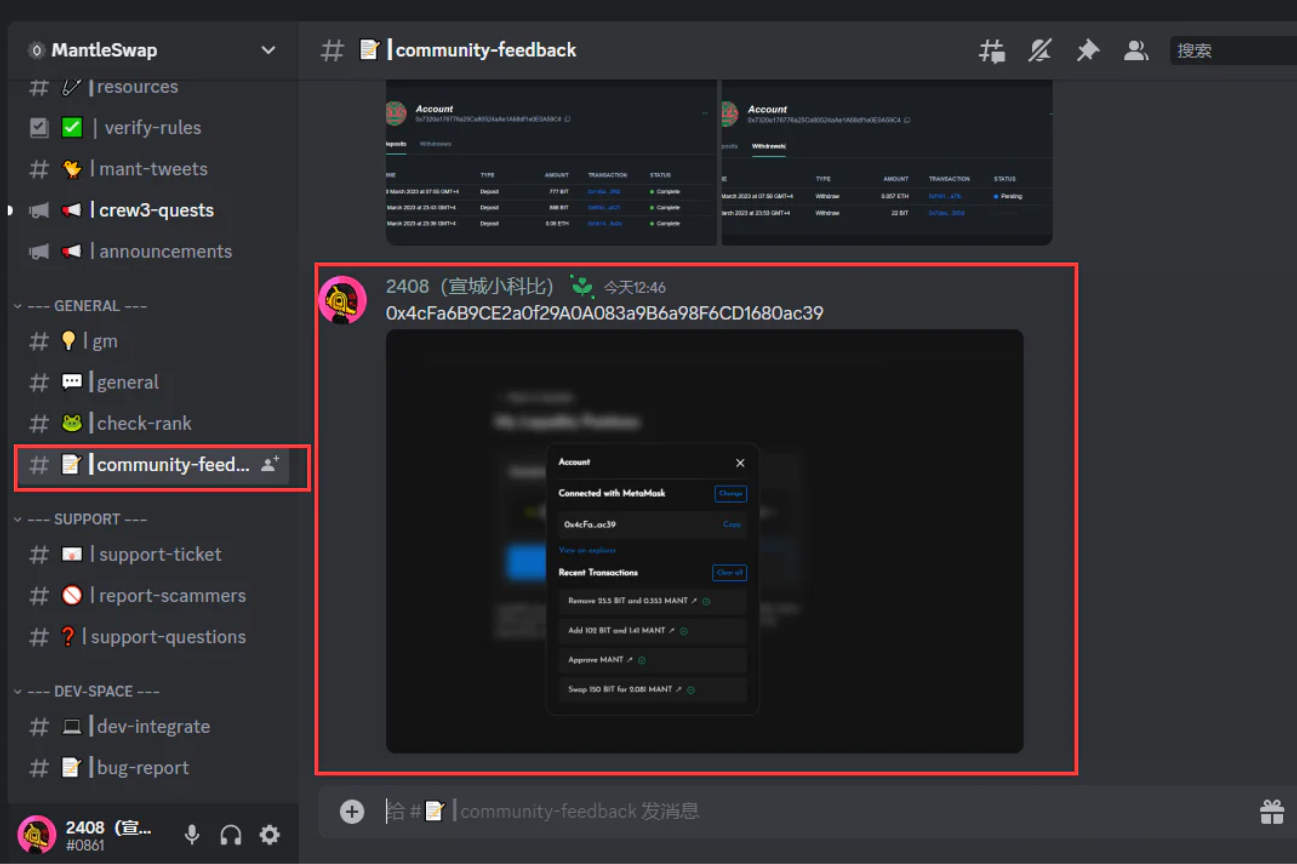1297x864 pixels.
Task: Open the crew3-quests announcement channel
Action: coord(153,210)
